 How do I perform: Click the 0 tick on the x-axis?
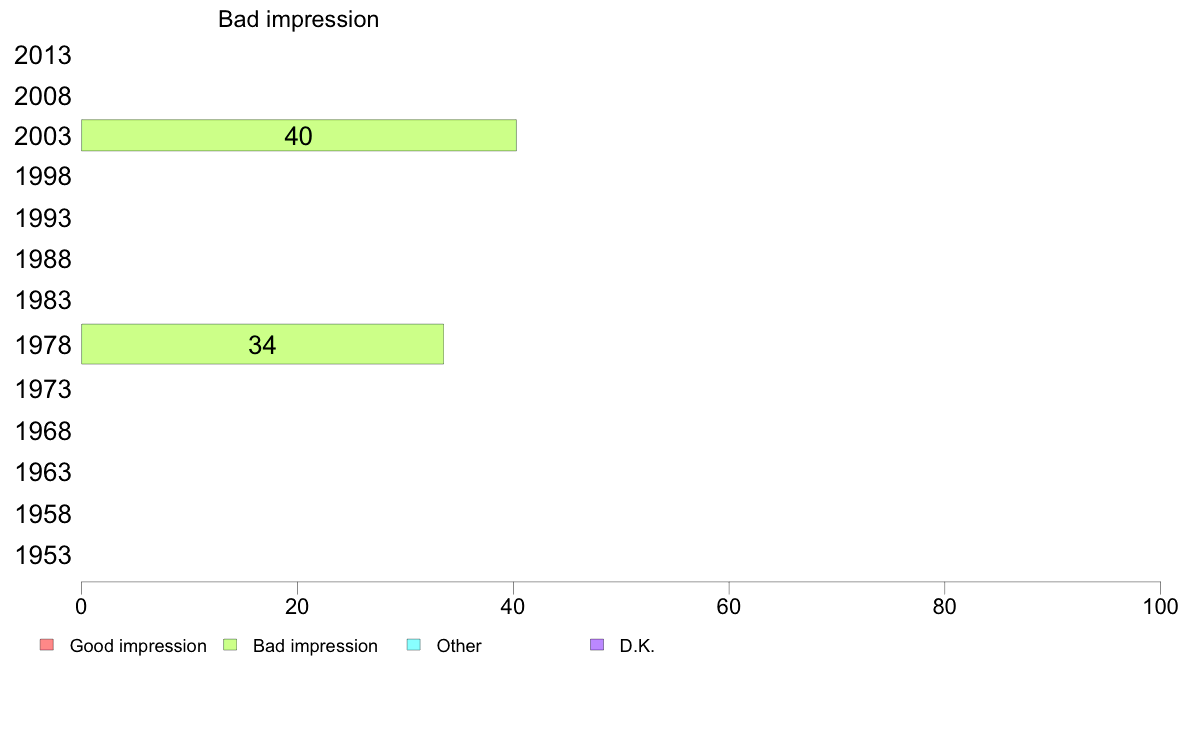coord(81,606)
